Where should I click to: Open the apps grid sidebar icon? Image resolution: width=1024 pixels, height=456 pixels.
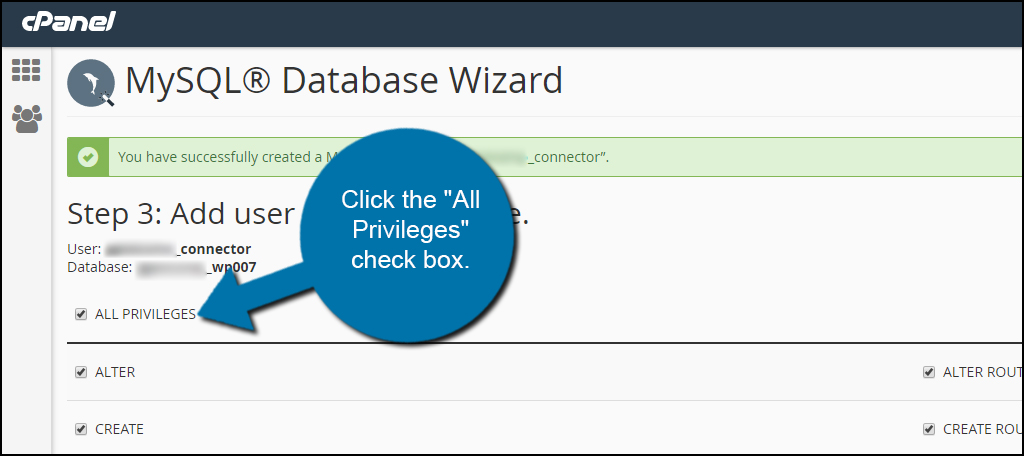(x=26, y=70)
